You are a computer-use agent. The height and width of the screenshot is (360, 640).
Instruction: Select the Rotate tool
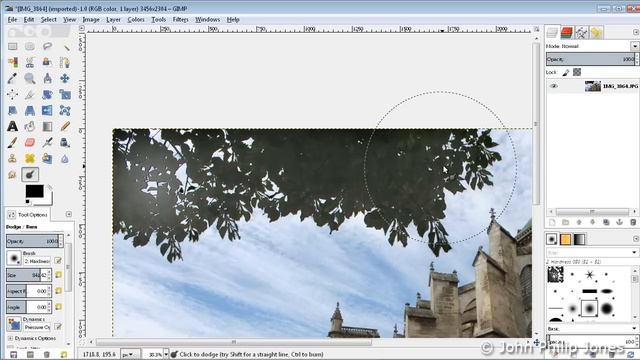tap(47, 94)
